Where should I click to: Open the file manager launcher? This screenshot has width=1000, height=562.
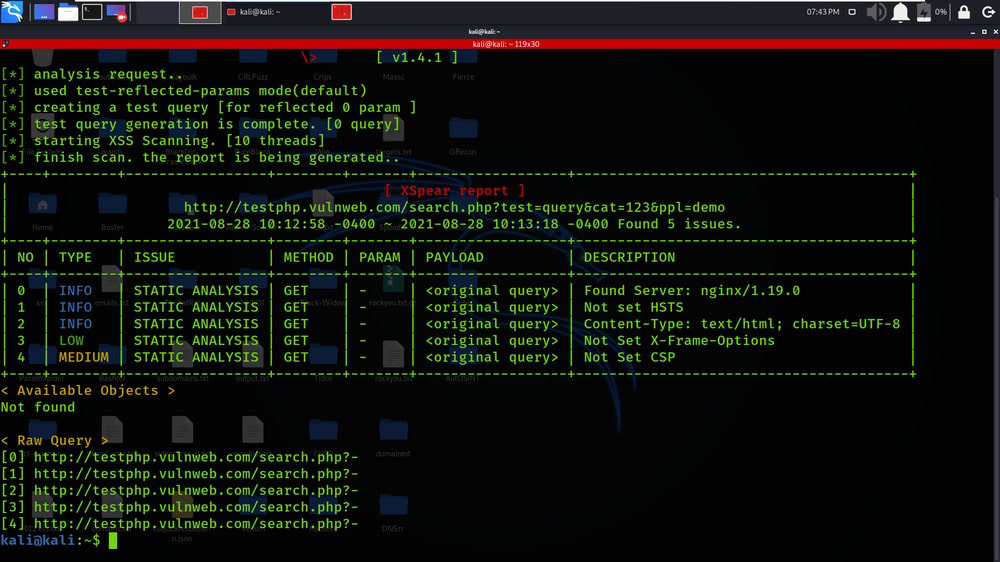[68, 12]
